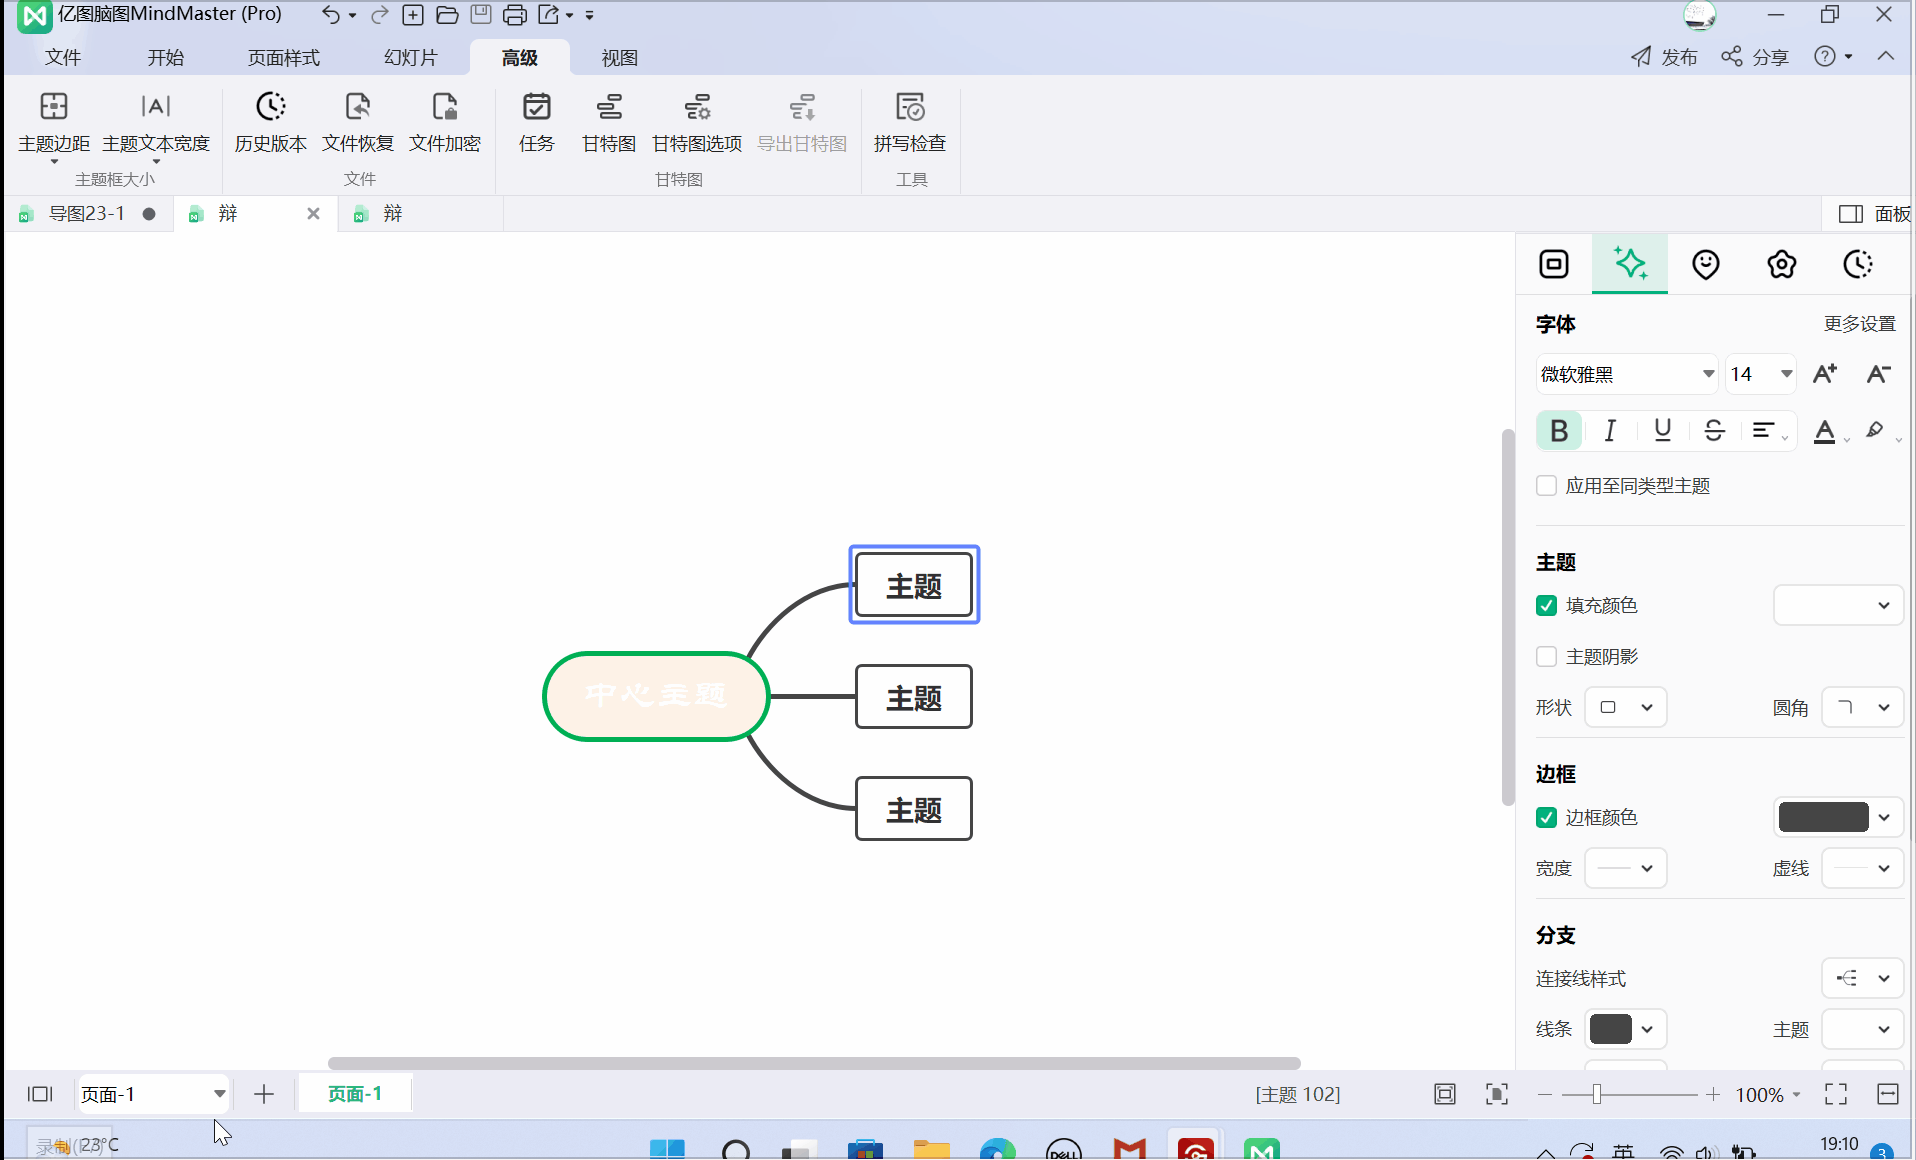Switch to the 幻灯片 ribbon tab
Screen dimensions: 1916x1160
coord(411,58)
